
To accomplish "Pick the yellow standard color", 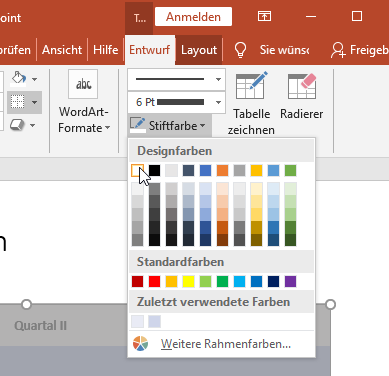I will pos(188,281).
